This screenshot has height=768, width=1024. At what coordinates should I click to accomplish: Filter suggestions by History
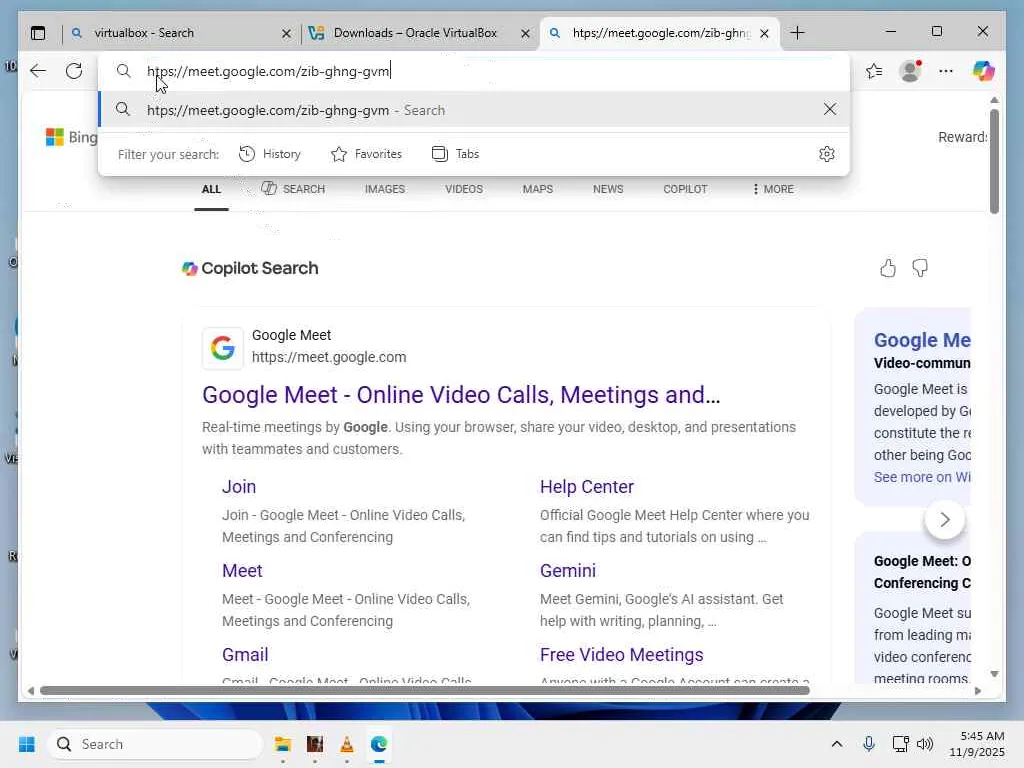tap(270, 154)
